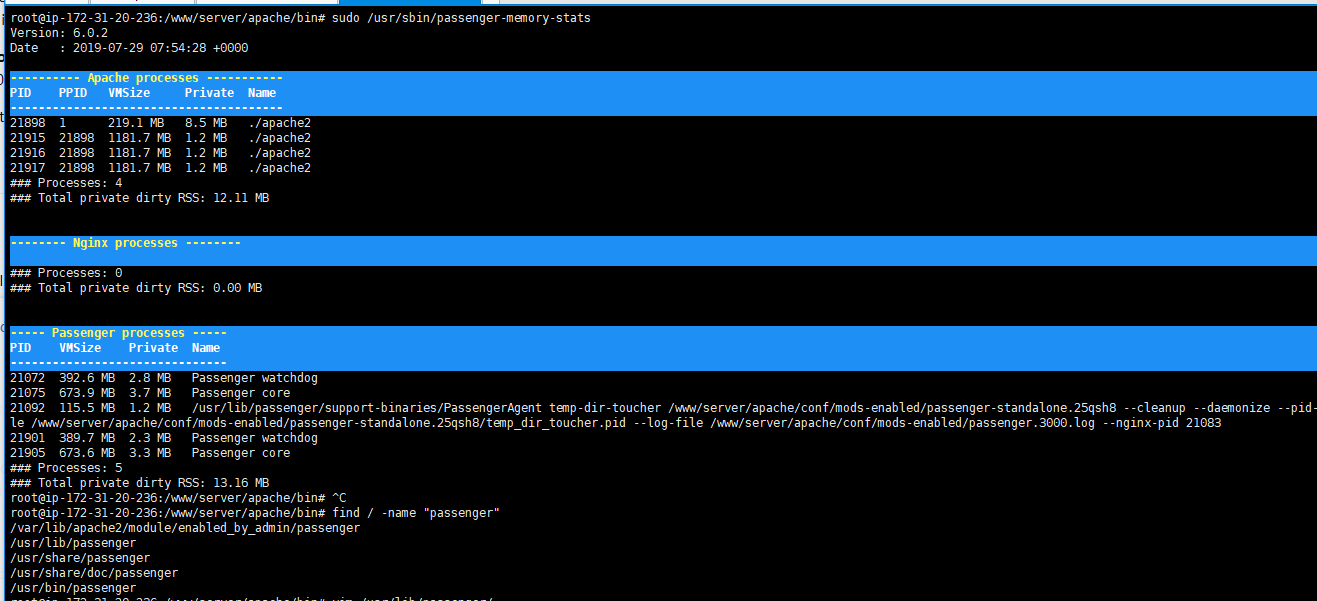Click the /usr/share/passenger result line
Viewport: 1317px width, 601px height.
pyautogui.click(x=80, y=558)
